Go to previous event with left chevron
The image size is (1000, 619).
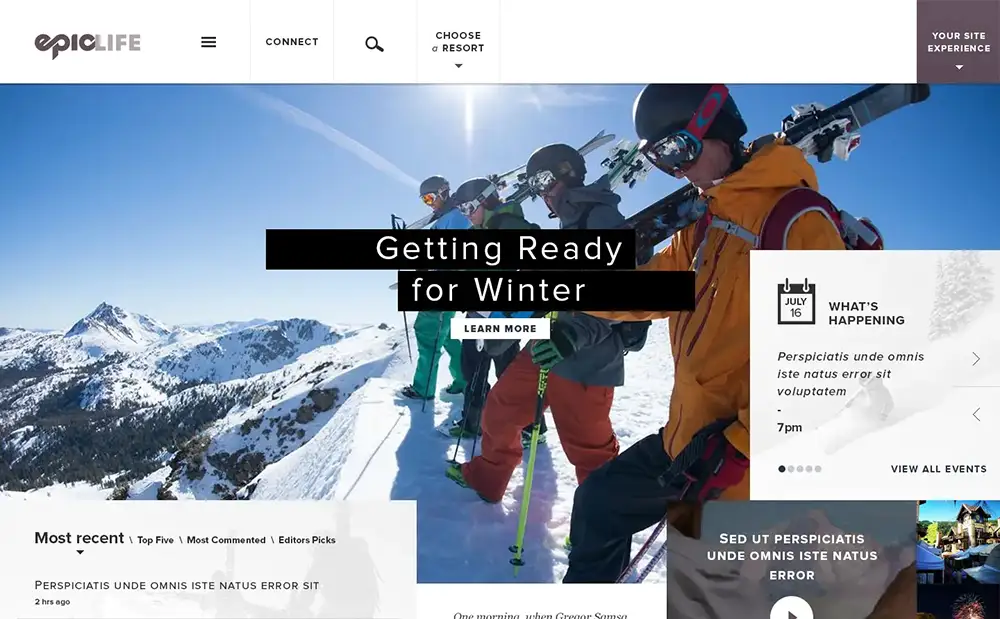(x=976, y=414)
